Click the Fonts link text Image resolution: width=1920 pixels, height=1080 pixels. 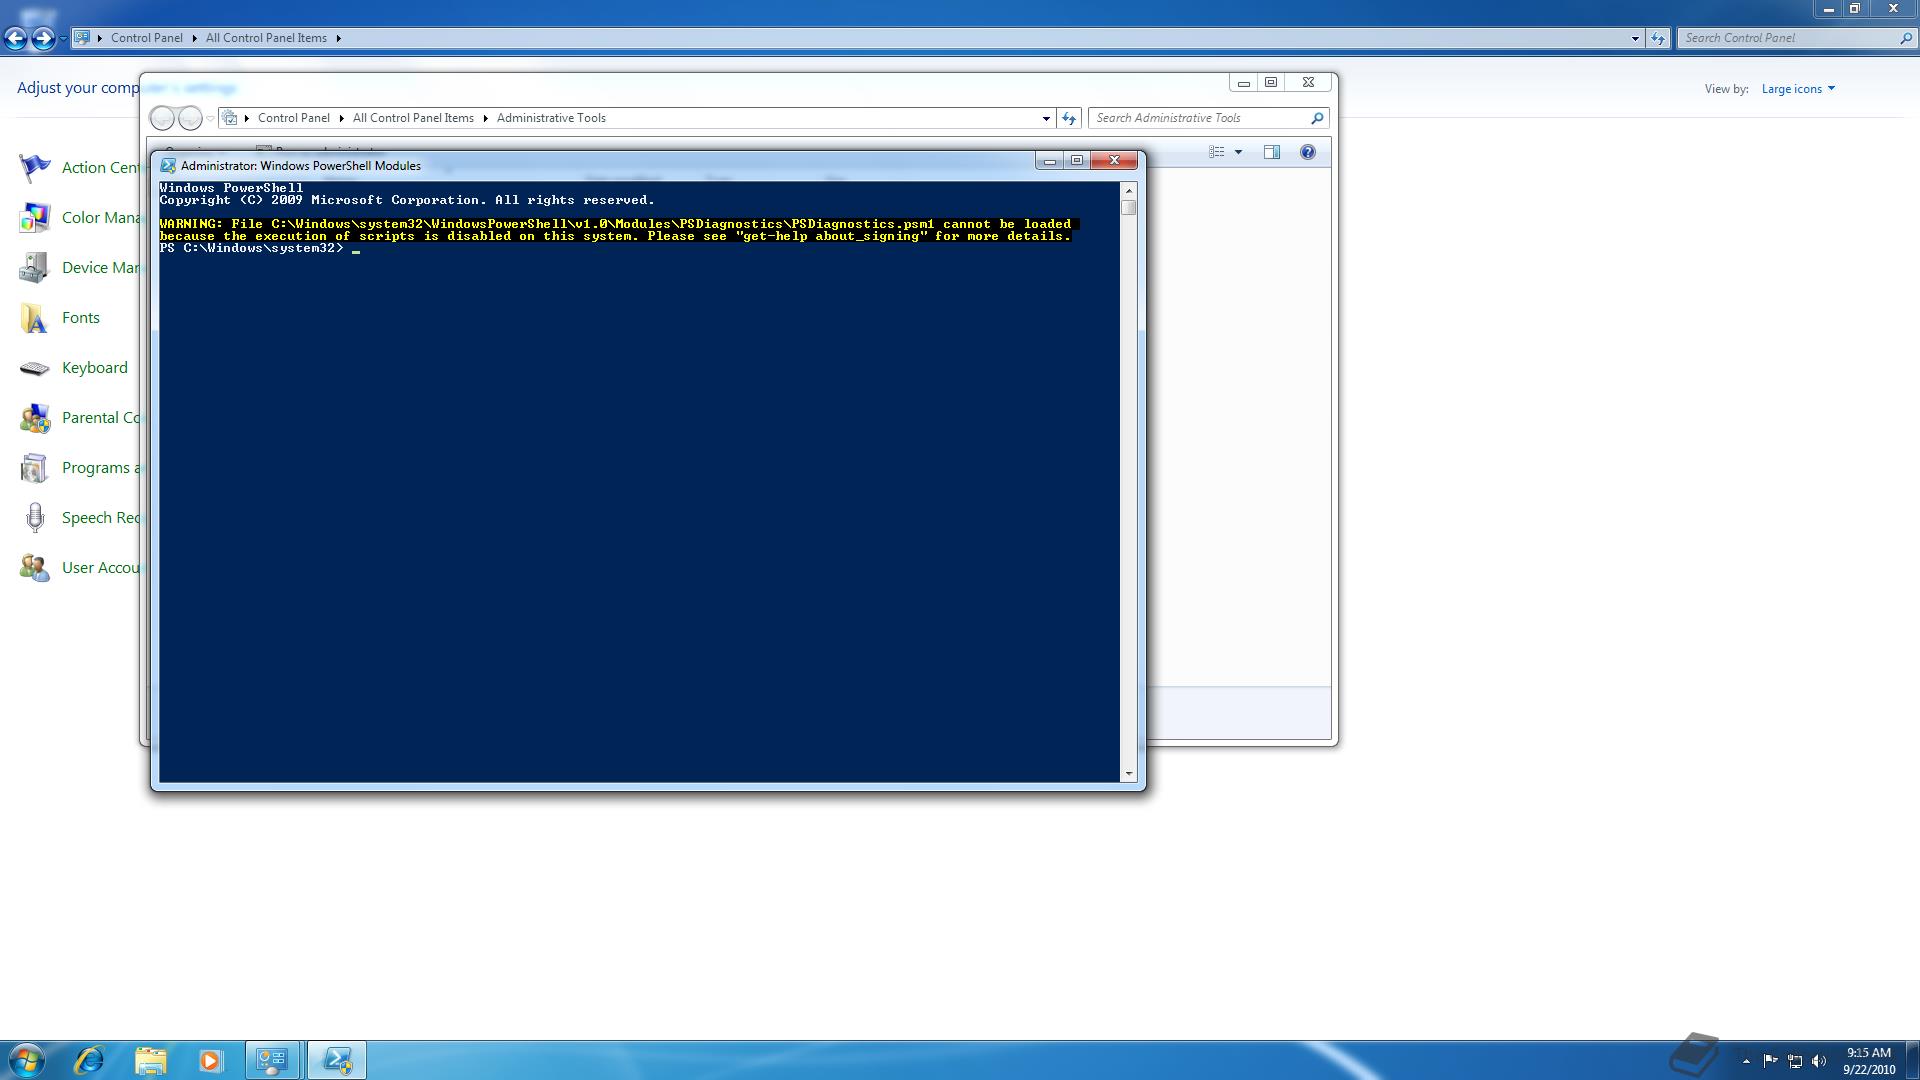coord(81,318)
